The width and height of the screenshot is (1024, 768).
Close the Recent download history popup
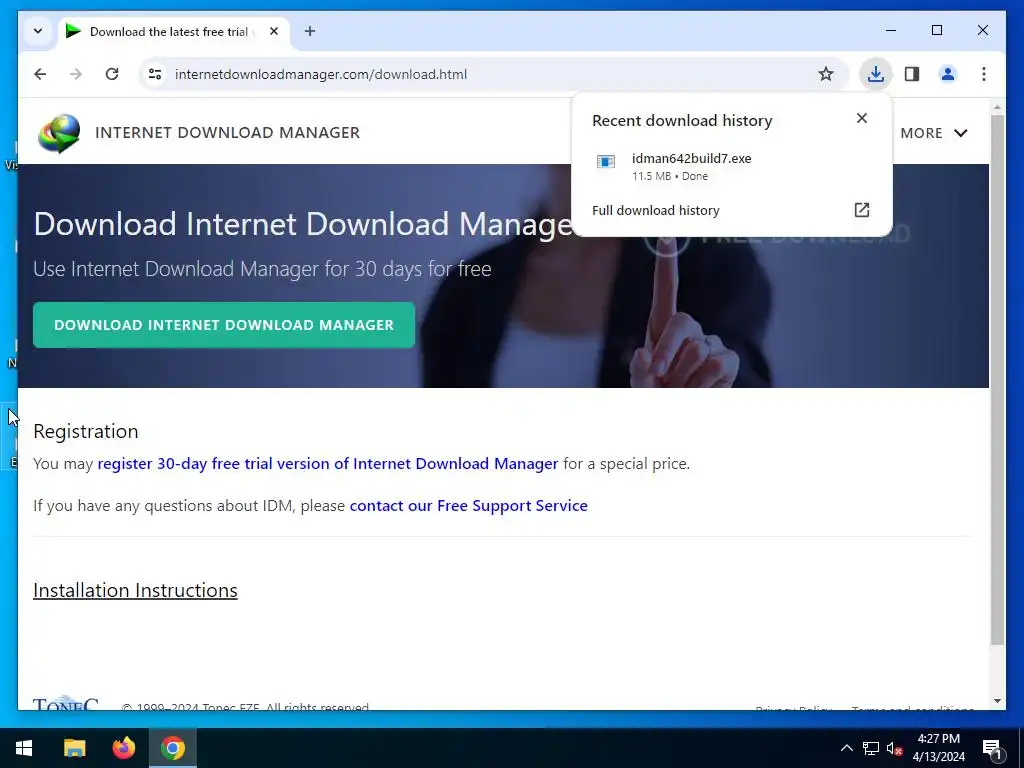tap(862, 118)
